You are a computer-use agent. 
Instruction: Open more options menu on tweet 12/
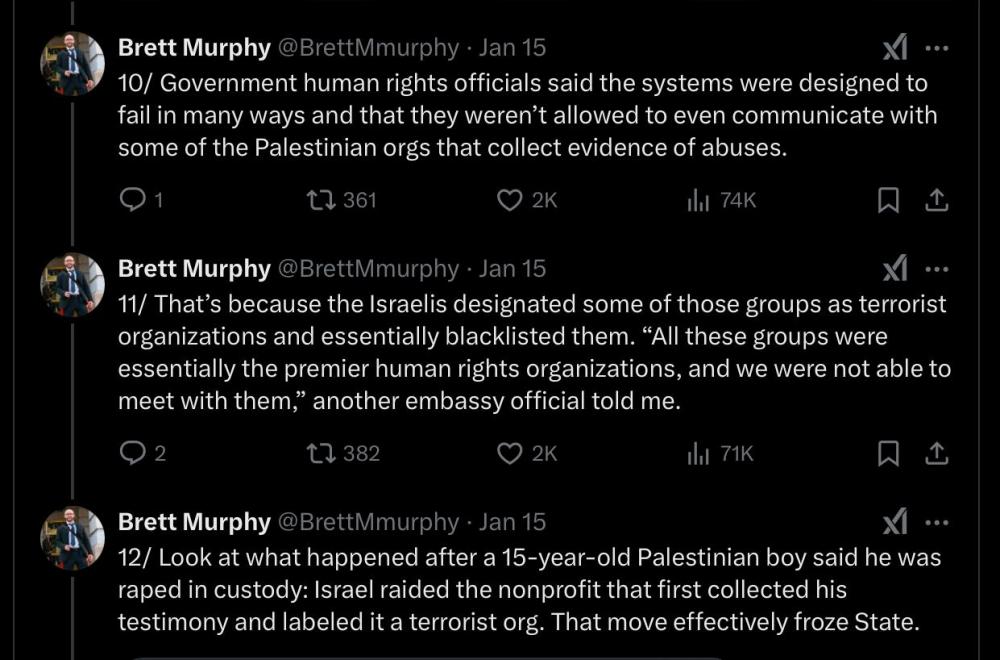[x=937, y=522]
